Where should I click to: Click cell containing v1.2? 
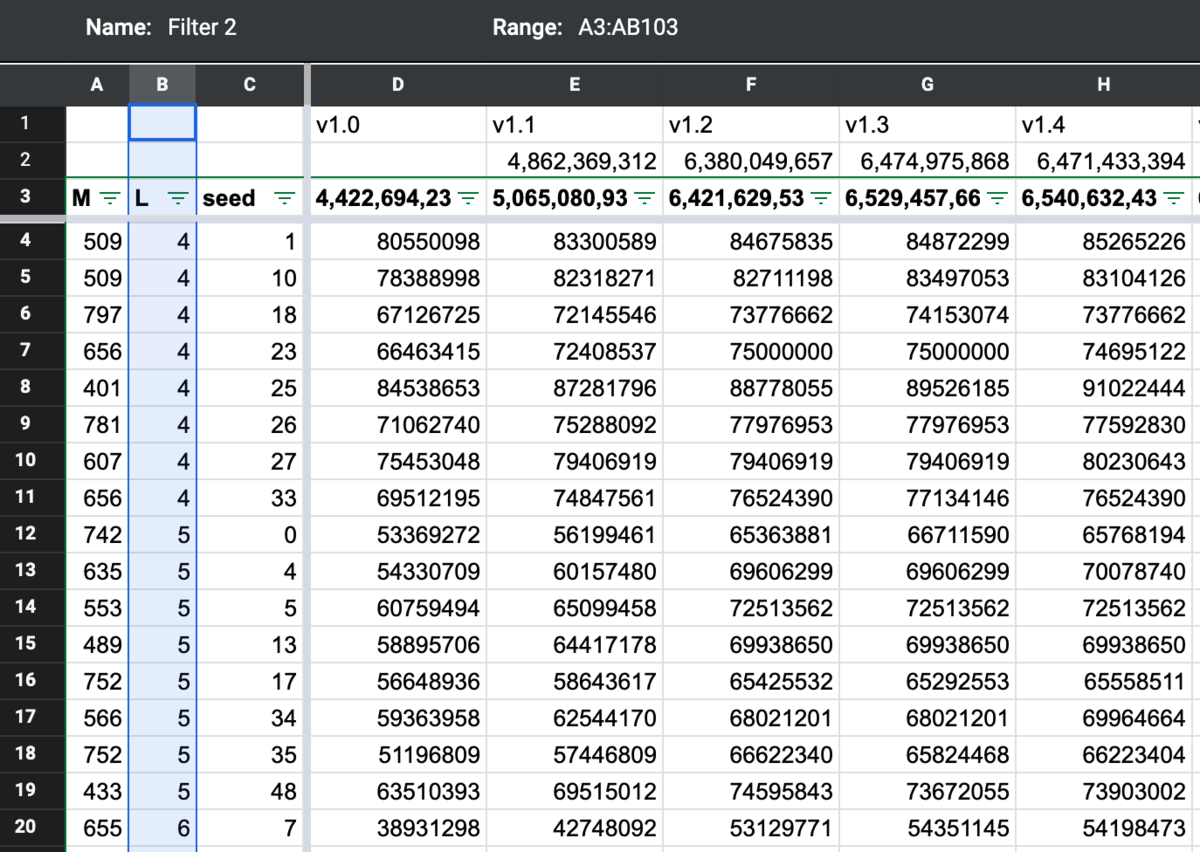coord(751,125)
